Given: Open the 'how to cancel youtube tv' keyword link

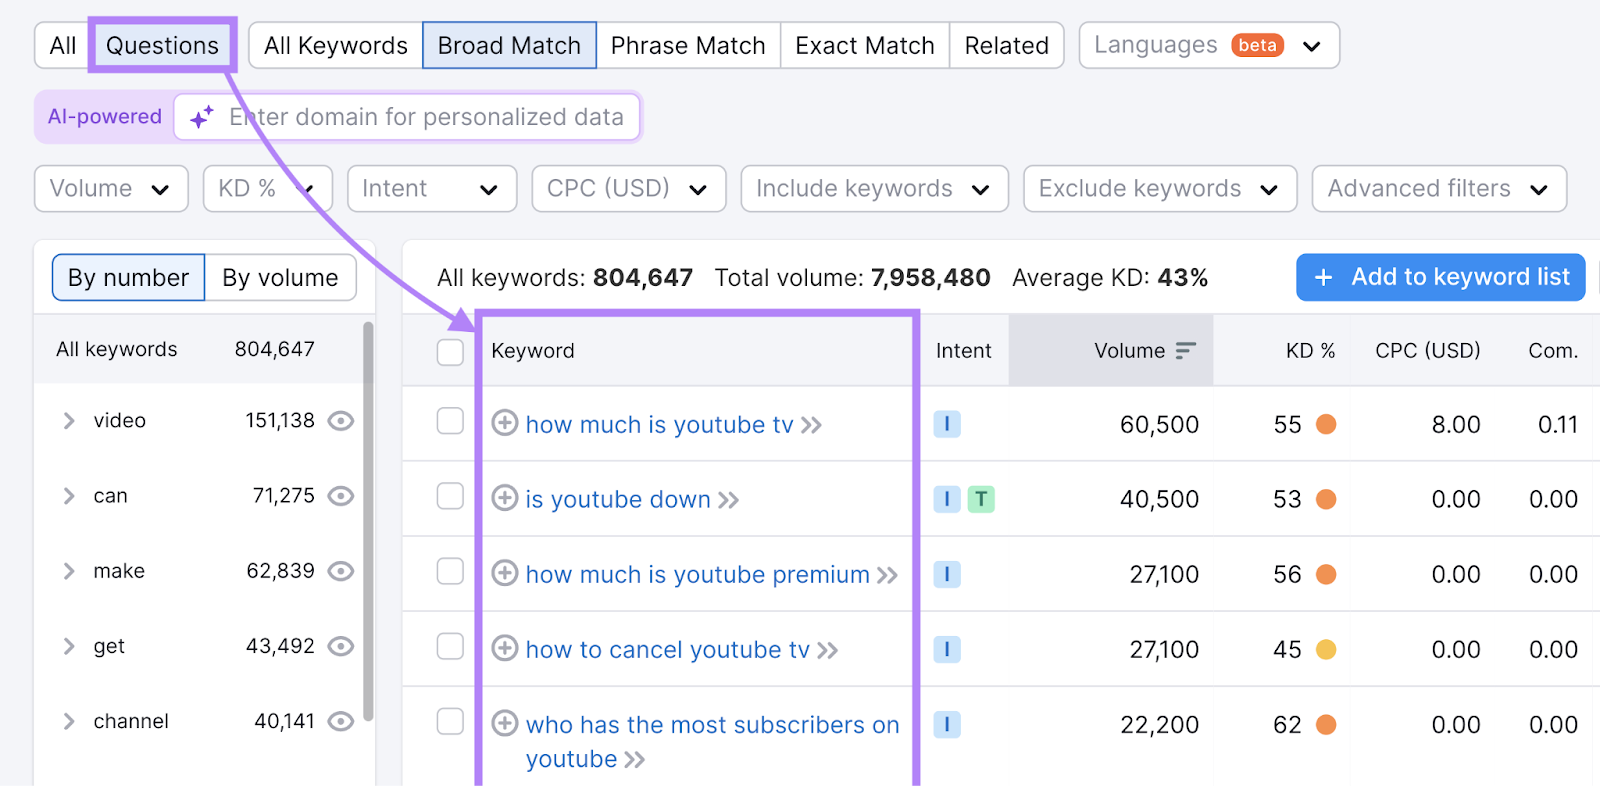Looking at the screenshot, I should coord(668,650).
